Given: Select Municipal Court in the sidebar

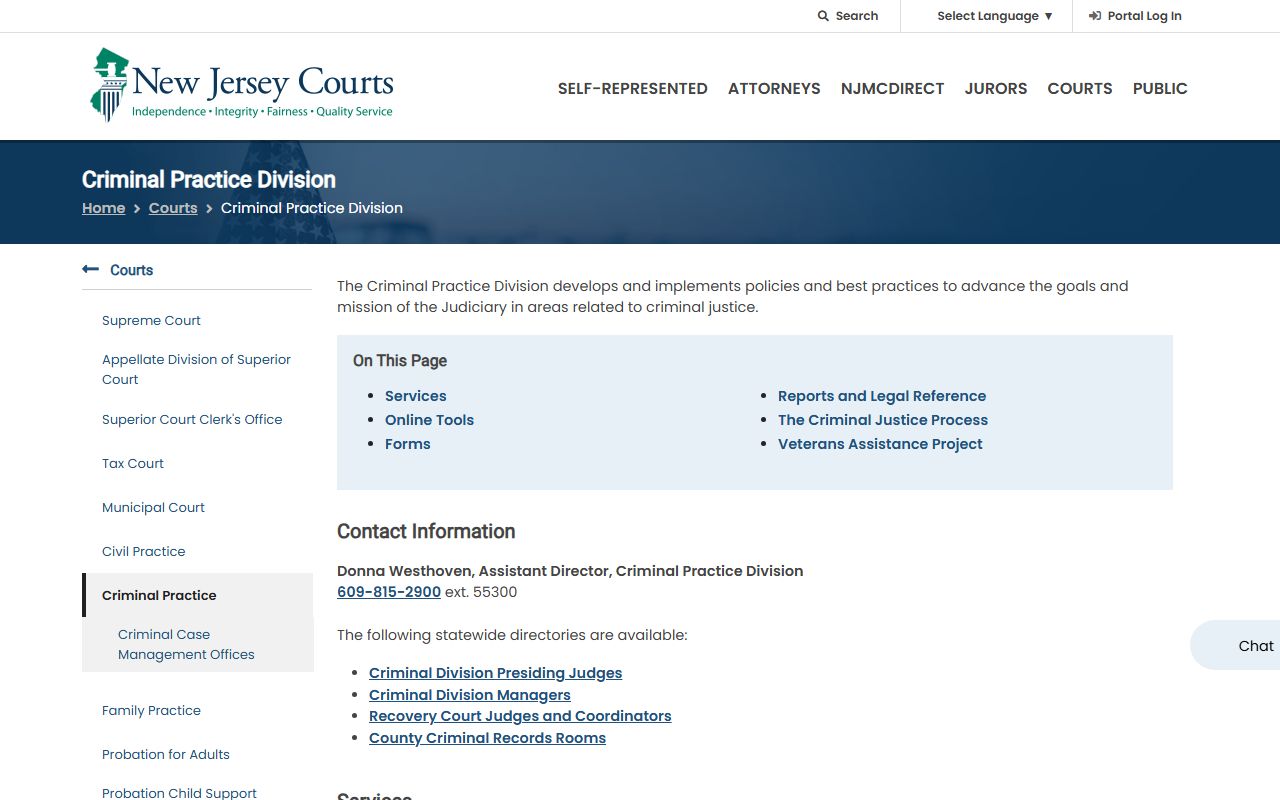Looking at the screenshot, I should pos(153,507).
